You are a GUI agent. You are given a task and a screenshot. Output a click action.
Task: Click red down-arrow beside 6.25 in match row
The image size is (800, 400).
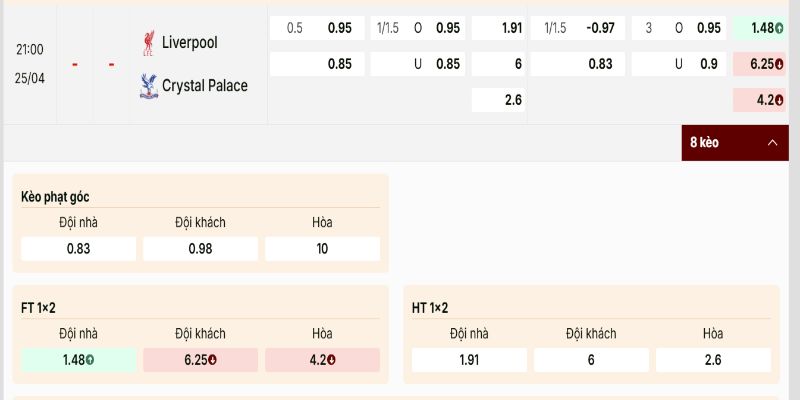779,64
